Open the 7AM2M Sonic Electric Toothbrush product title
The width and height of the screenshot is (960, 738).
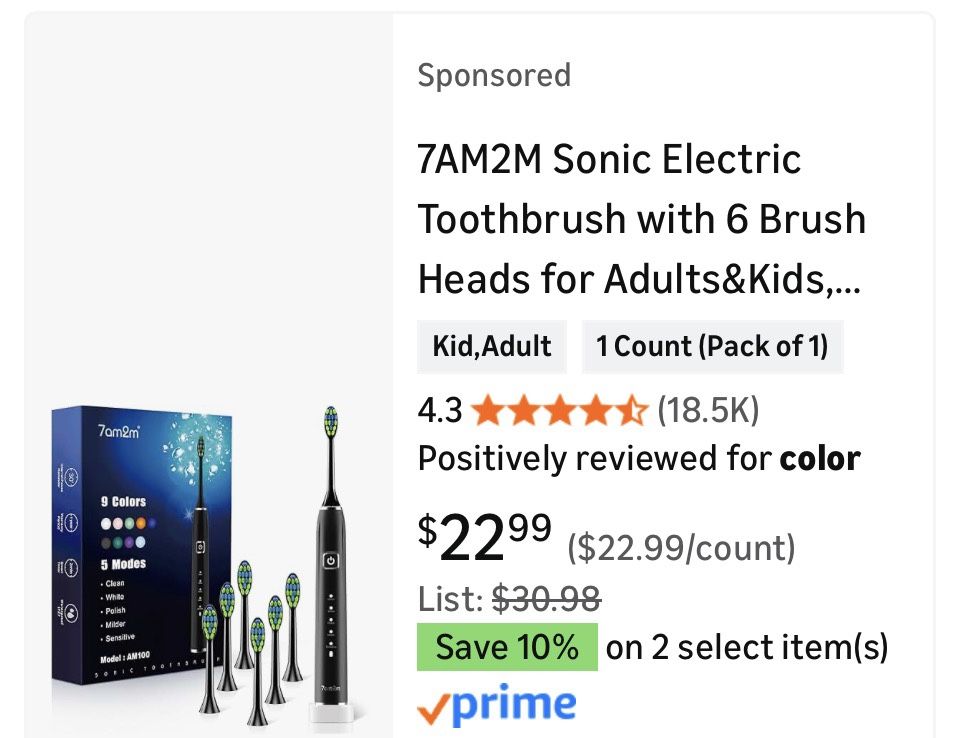[640, 219]
